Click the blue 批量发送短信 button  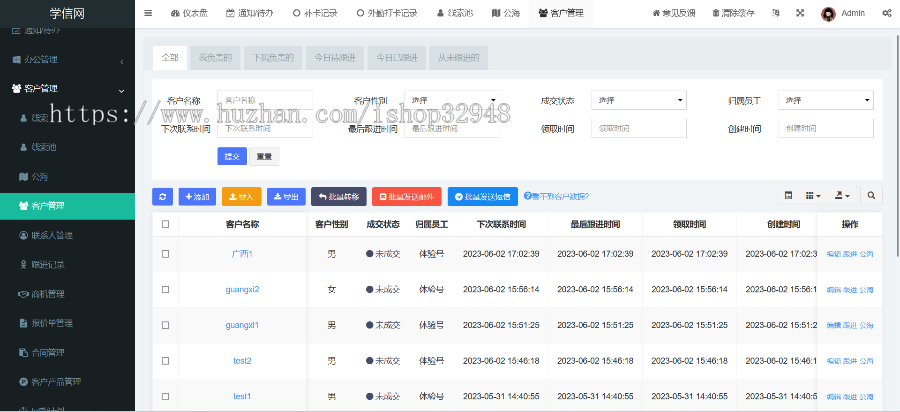[483, 196]
